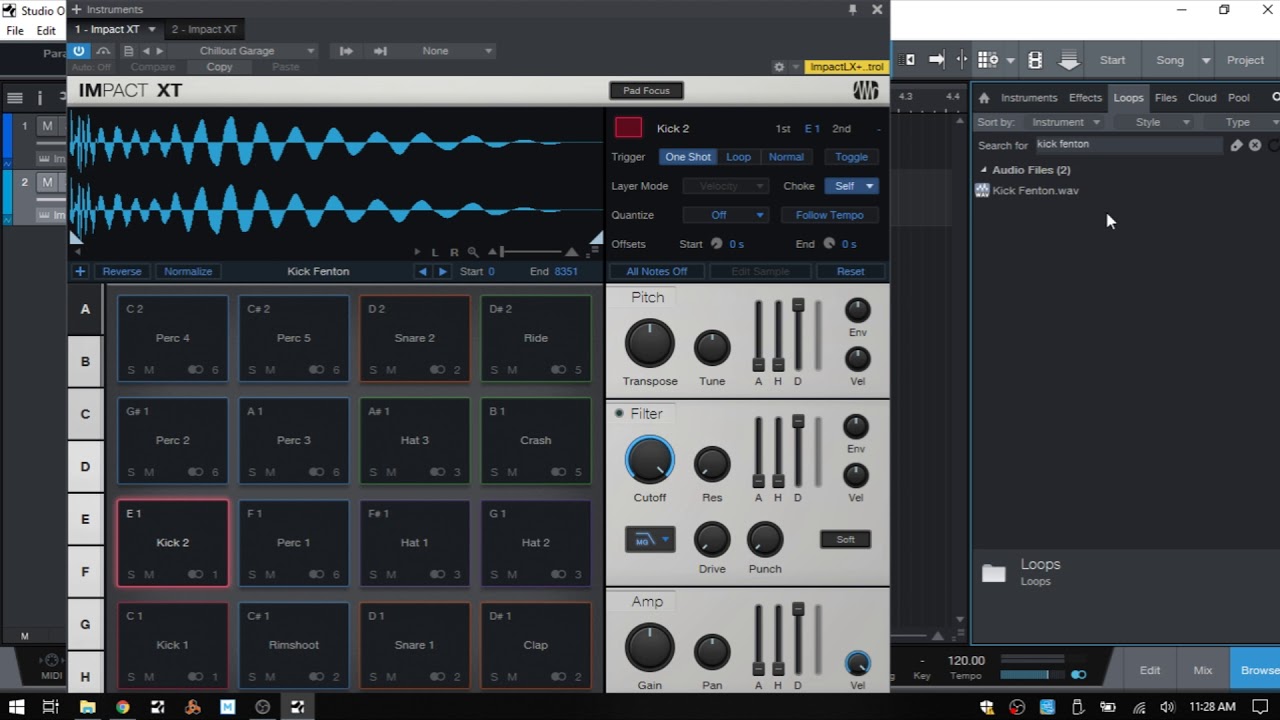The height and width of the screenshot is (720, 1280).
Task: Load the previous preset arrow
Action: coord(146,51)
